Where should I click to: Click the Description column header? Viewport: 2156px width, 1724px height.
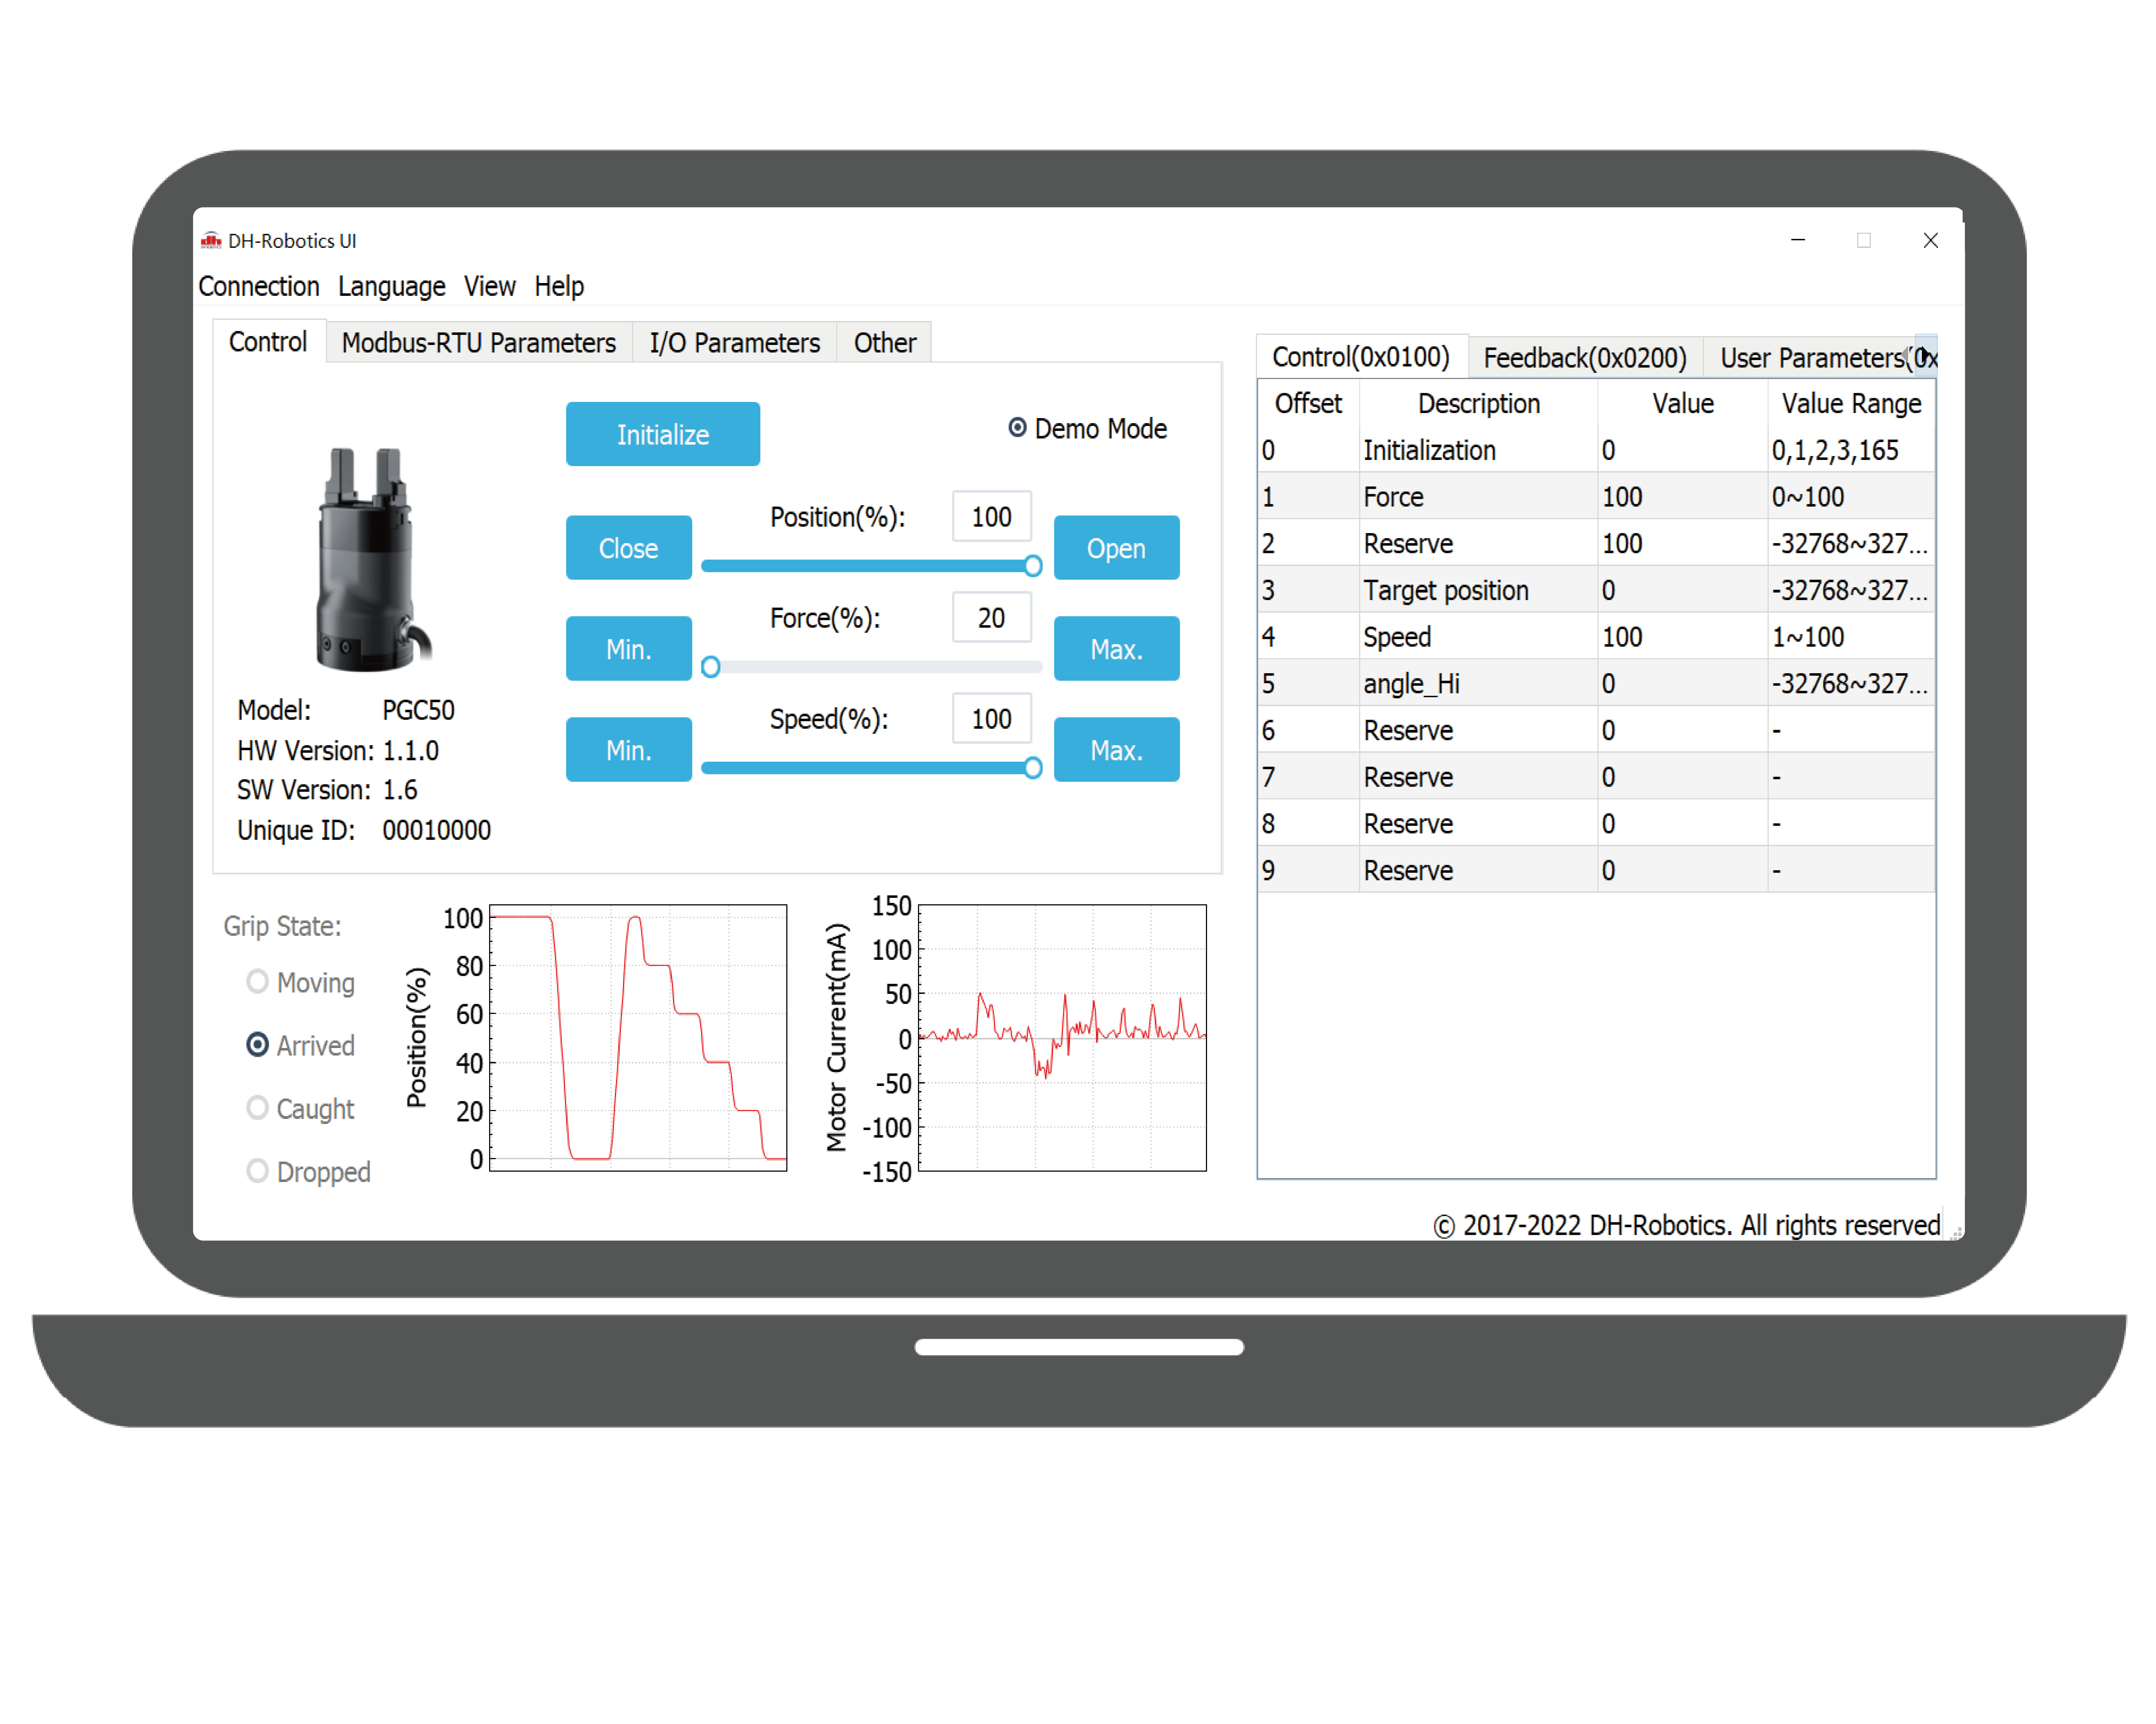coord(1479,404)
